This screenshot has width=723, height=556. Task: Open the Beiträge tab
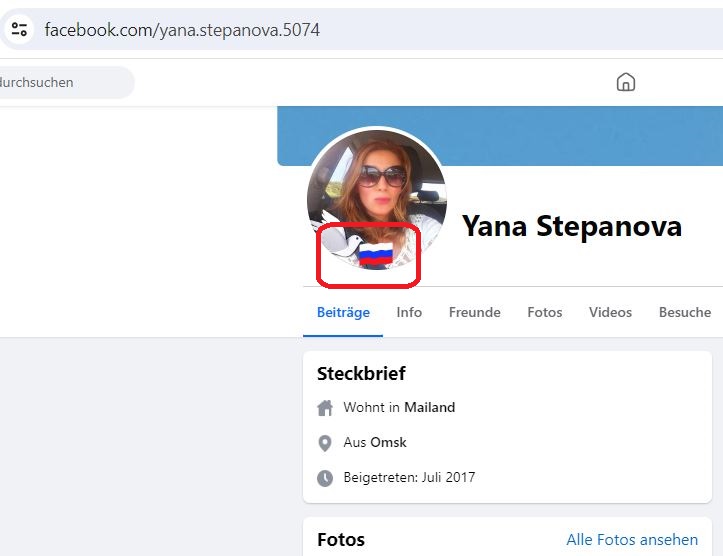[x=343, y=312]
